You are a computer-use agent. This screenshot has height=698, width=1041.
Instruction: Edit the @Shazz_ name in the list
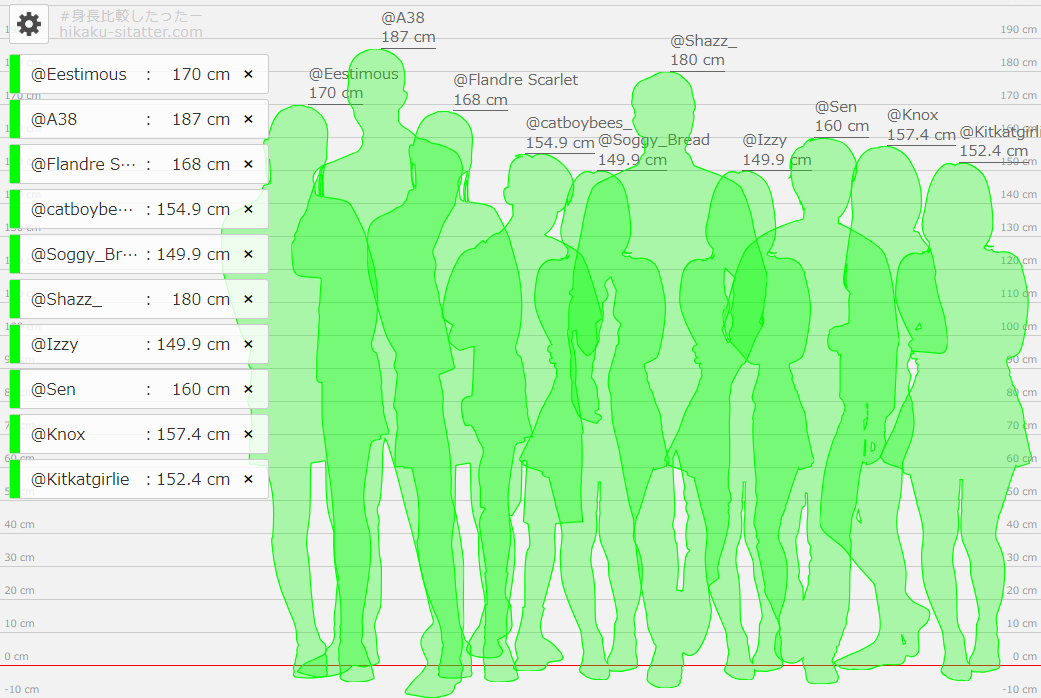(66, 300)
